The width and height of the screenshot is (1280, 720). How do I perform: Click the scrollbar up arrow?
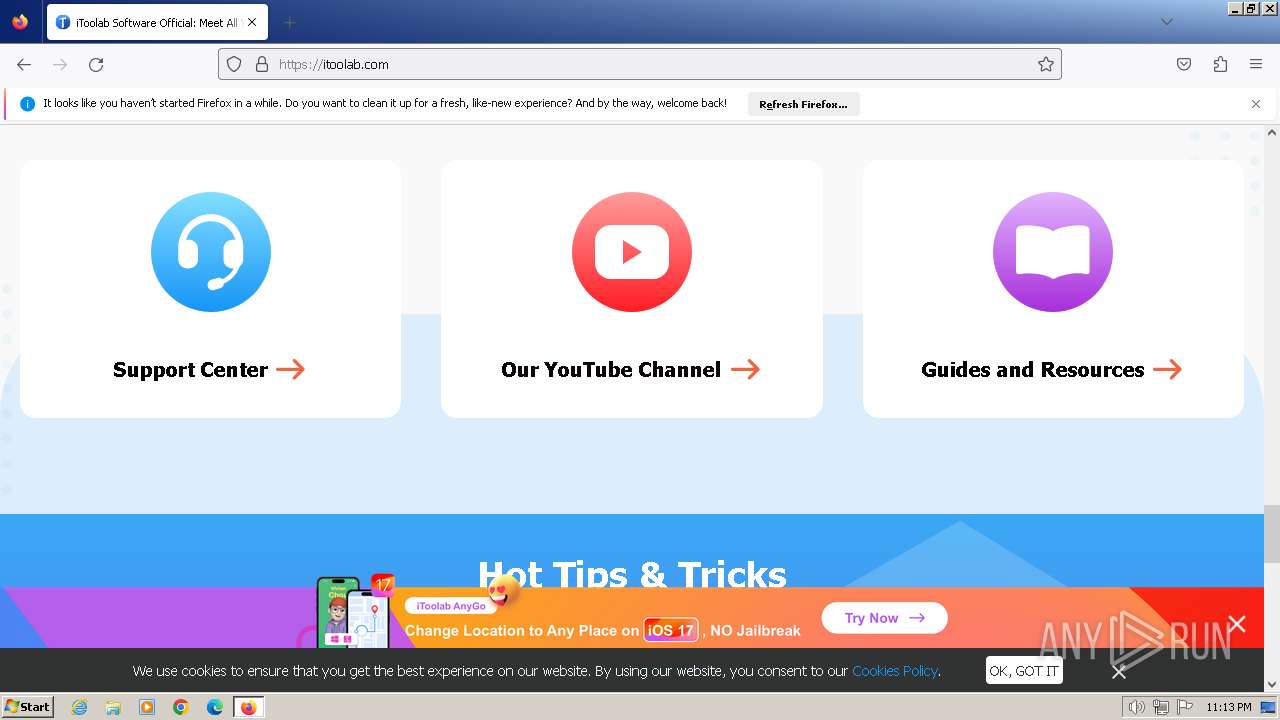[x=1272, y=132]
